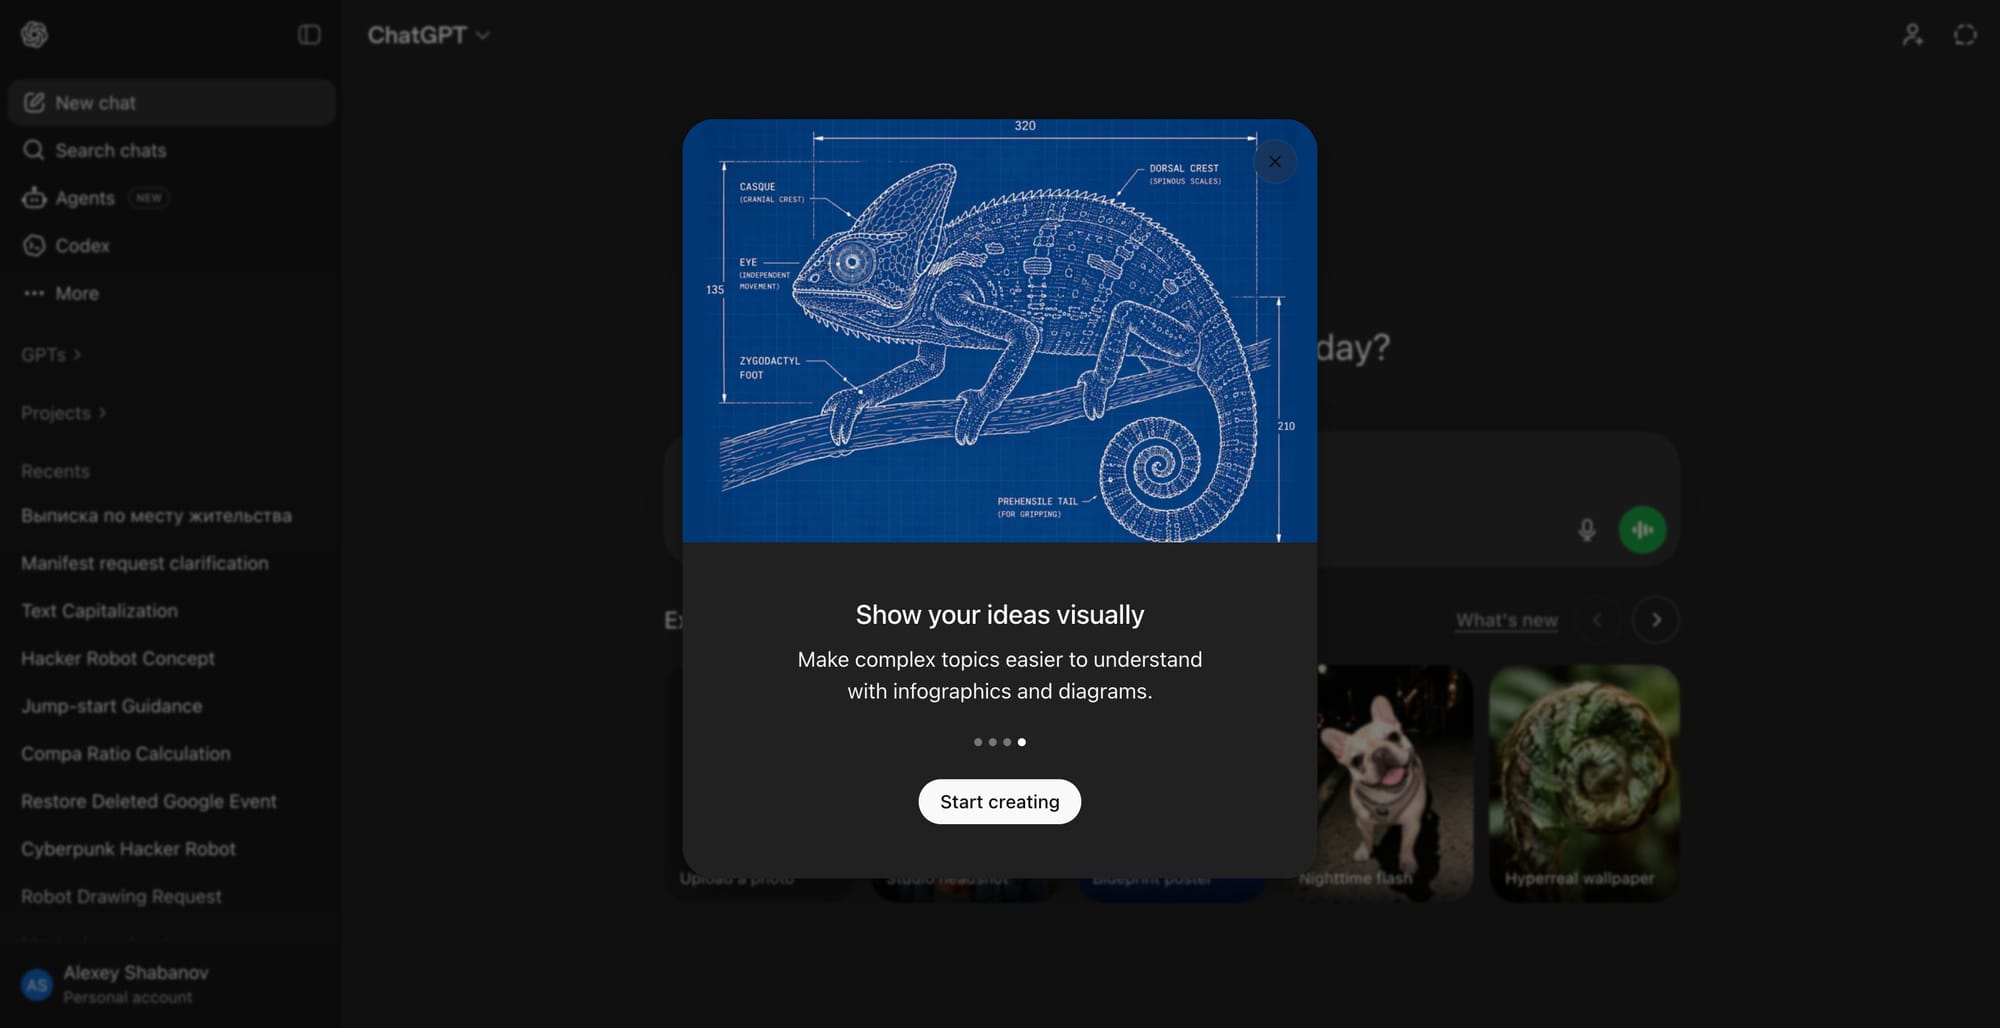Go to the third carousel page dot
This screenshot has height=1028, width=2000.
1007,742
